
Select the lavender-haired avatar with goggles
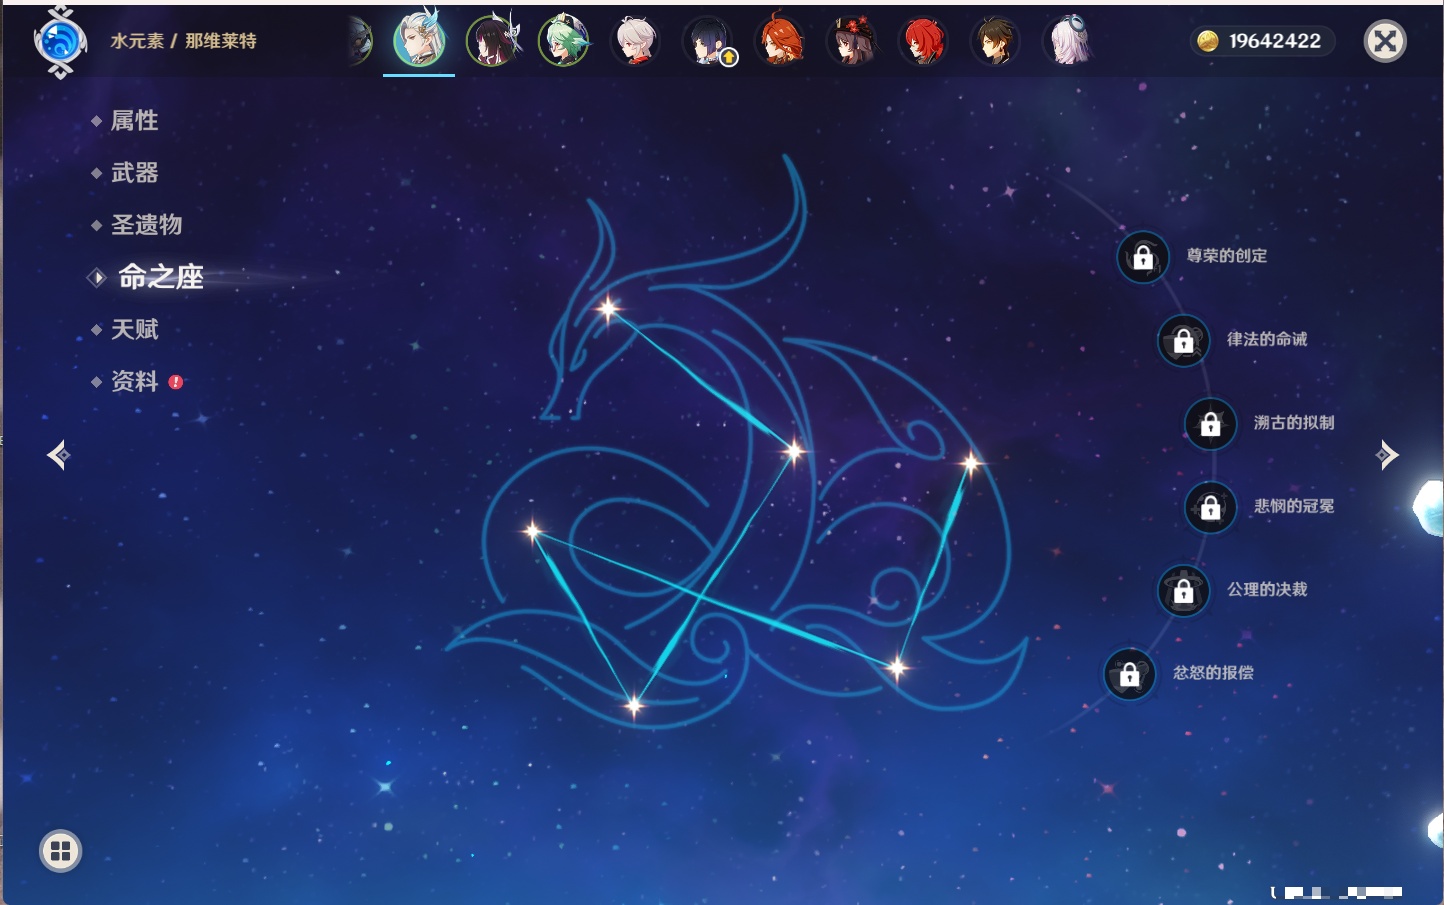tap(1067, 42)
